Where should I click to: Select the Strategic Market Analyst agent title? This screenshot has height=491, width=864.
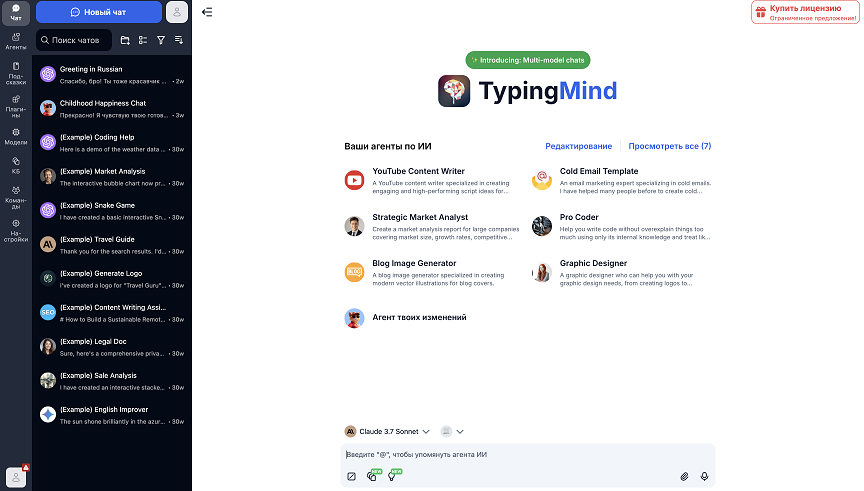click(420, 217)
